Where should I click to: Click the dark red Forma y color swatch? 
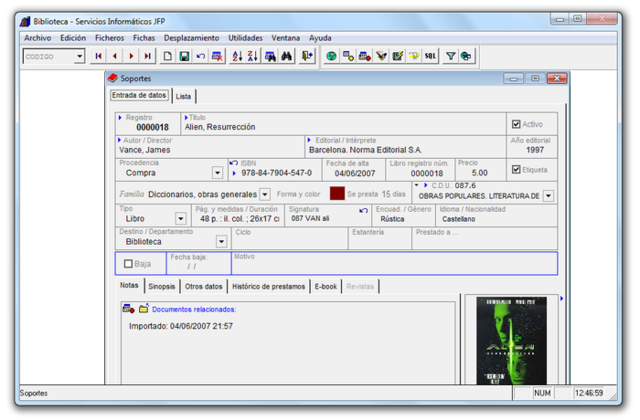pyautogui.click(x=337, y=193)
